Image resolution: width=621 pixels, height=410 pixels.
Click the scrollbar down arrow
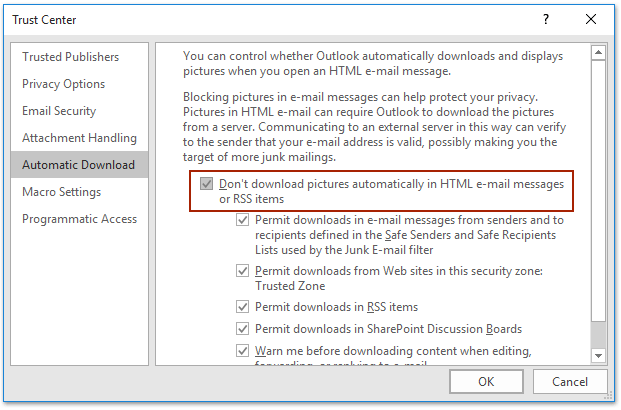[598, 355]
